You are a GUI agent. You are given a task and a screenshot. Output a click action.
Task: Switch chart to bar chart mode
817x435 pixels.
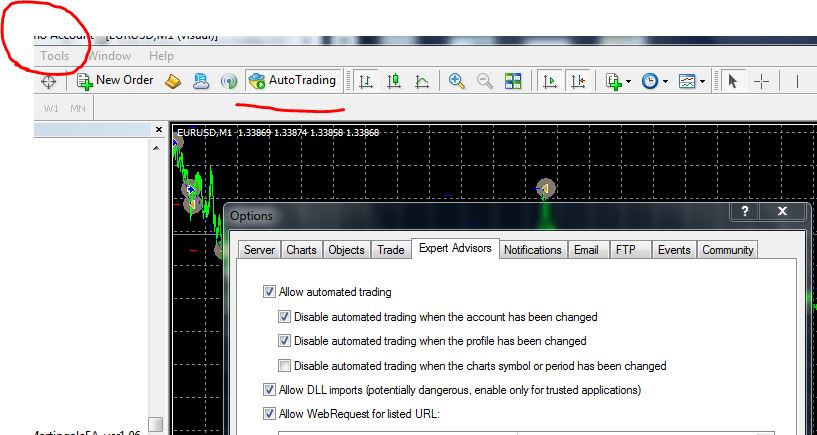366,81
